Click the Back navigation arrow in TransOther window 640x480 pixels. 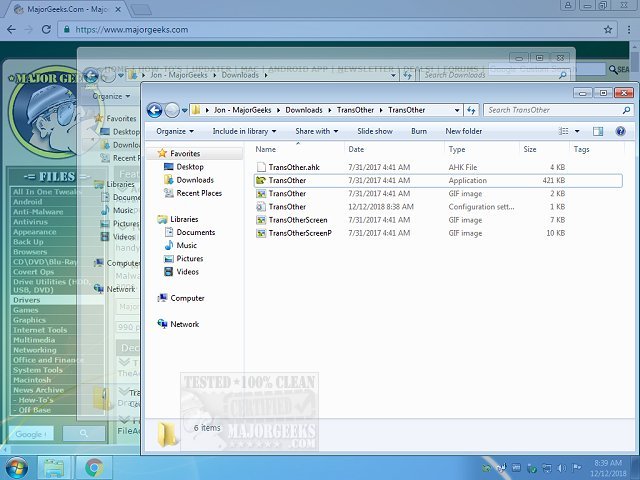click(154, 110)
